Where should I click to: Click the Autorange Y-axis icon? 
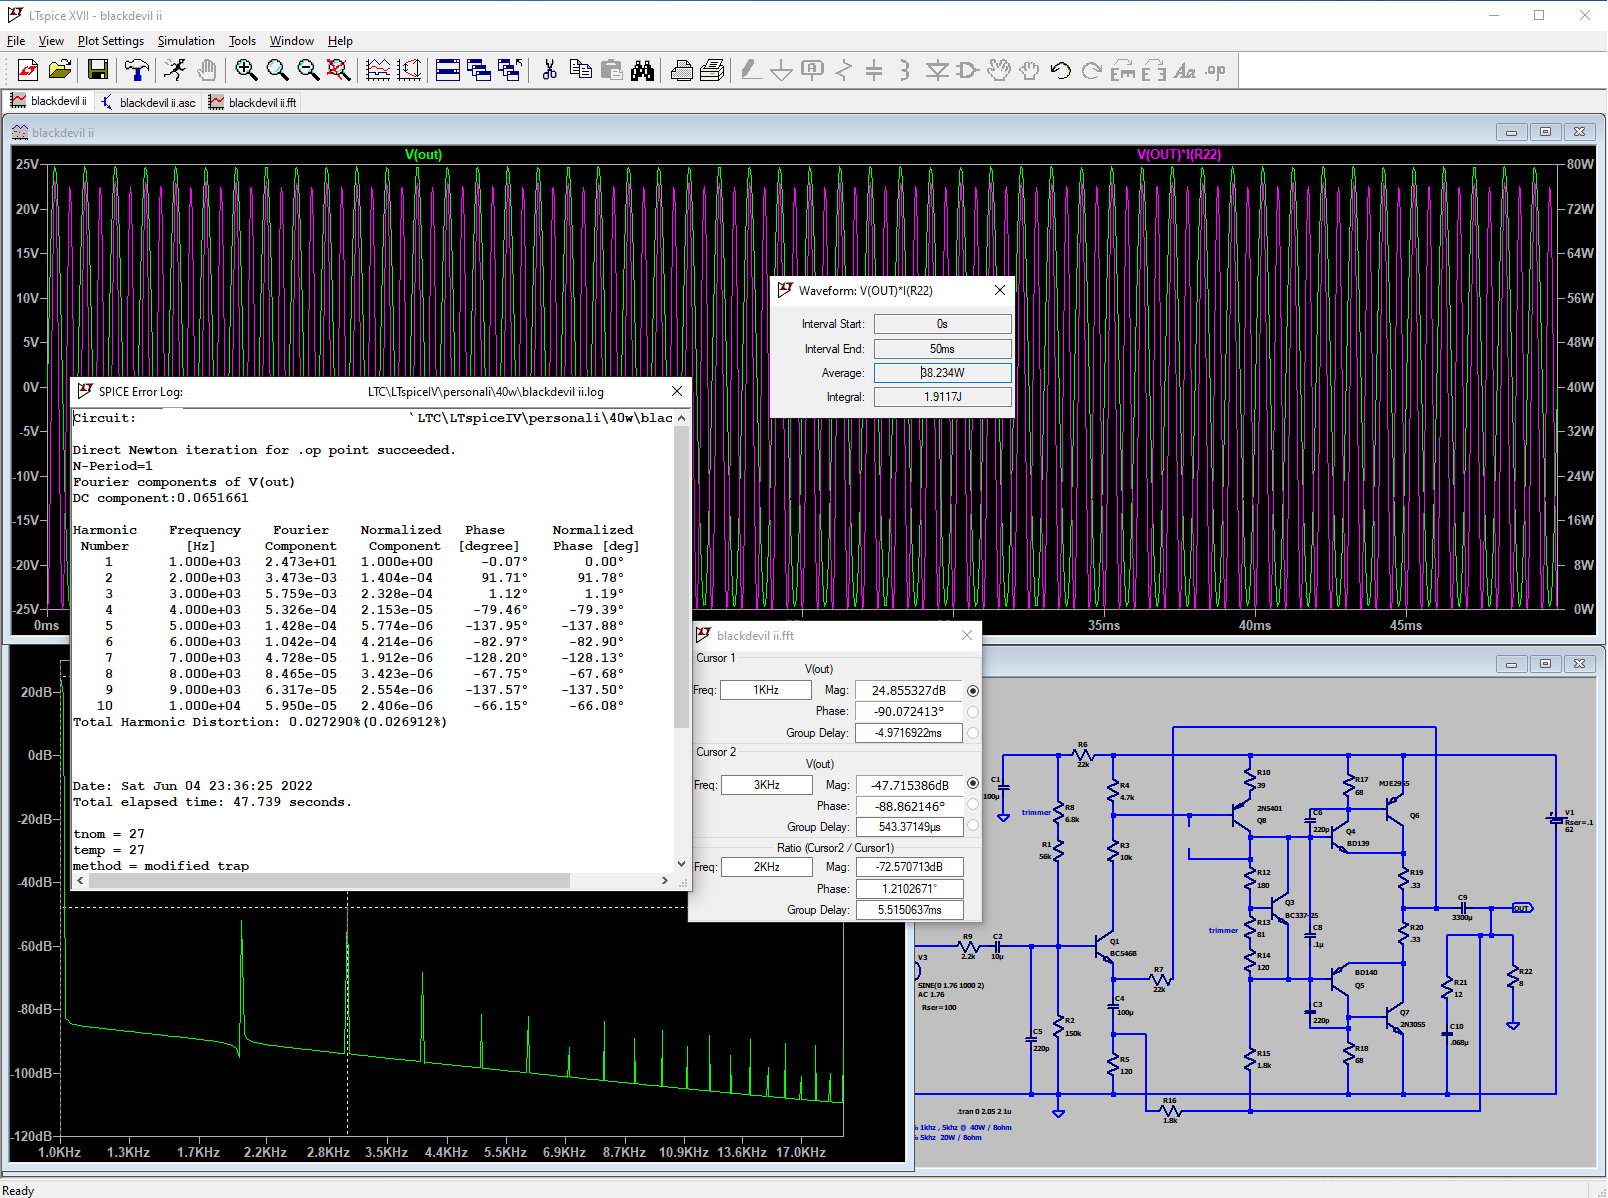pos(409,70)
